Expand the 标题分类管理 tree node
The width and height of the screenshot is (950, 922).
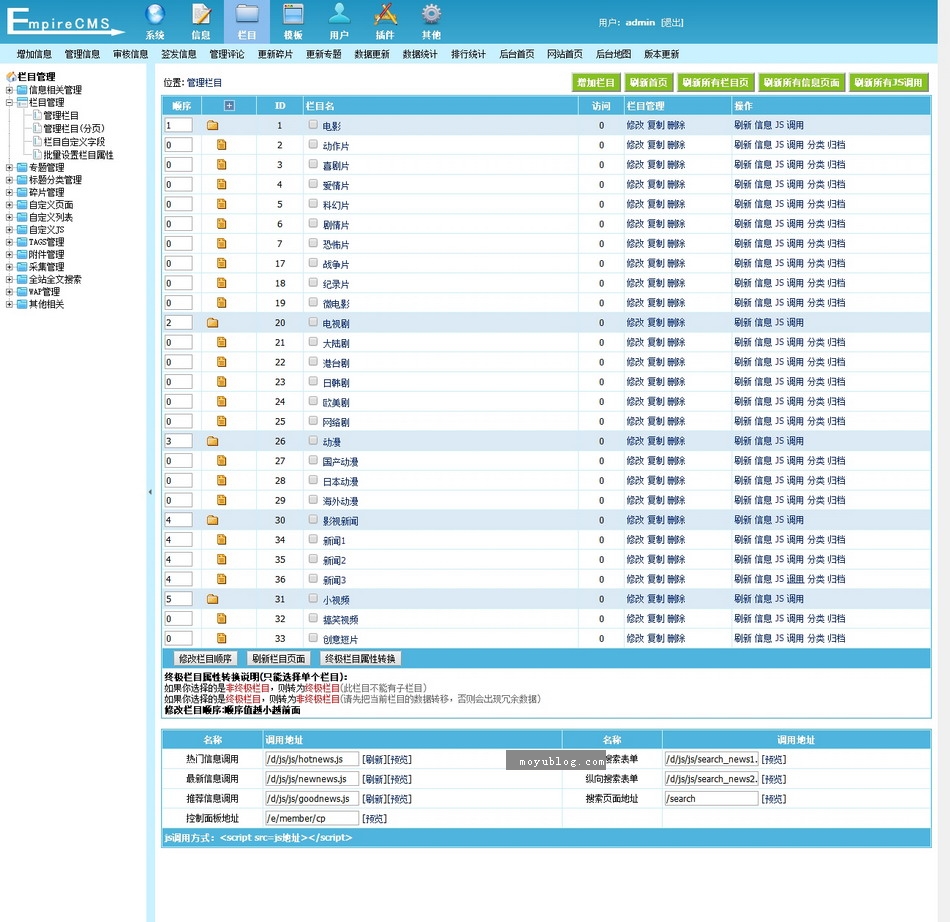(9, 180)
